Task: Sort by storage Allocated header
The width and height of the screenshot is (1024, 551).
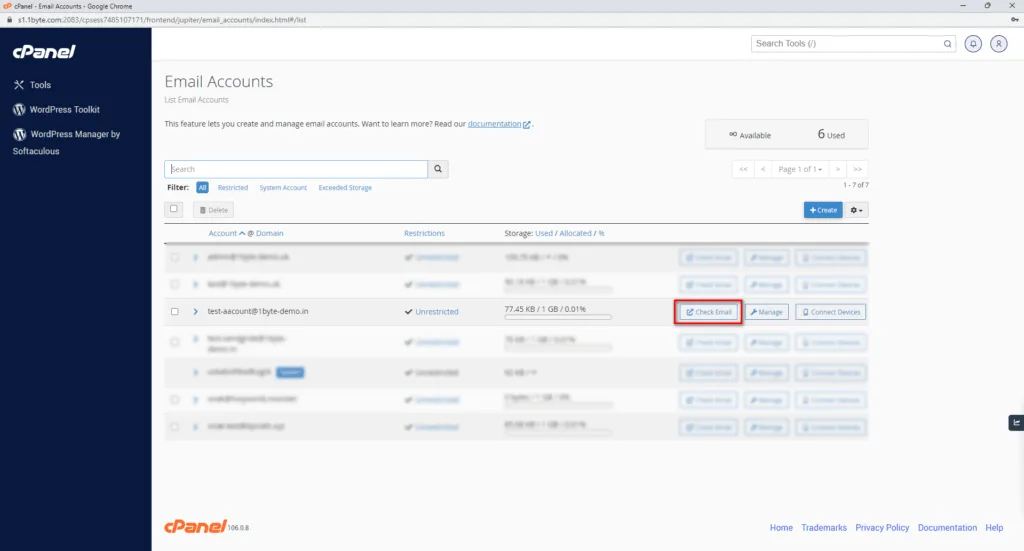Action: point(575,233)
